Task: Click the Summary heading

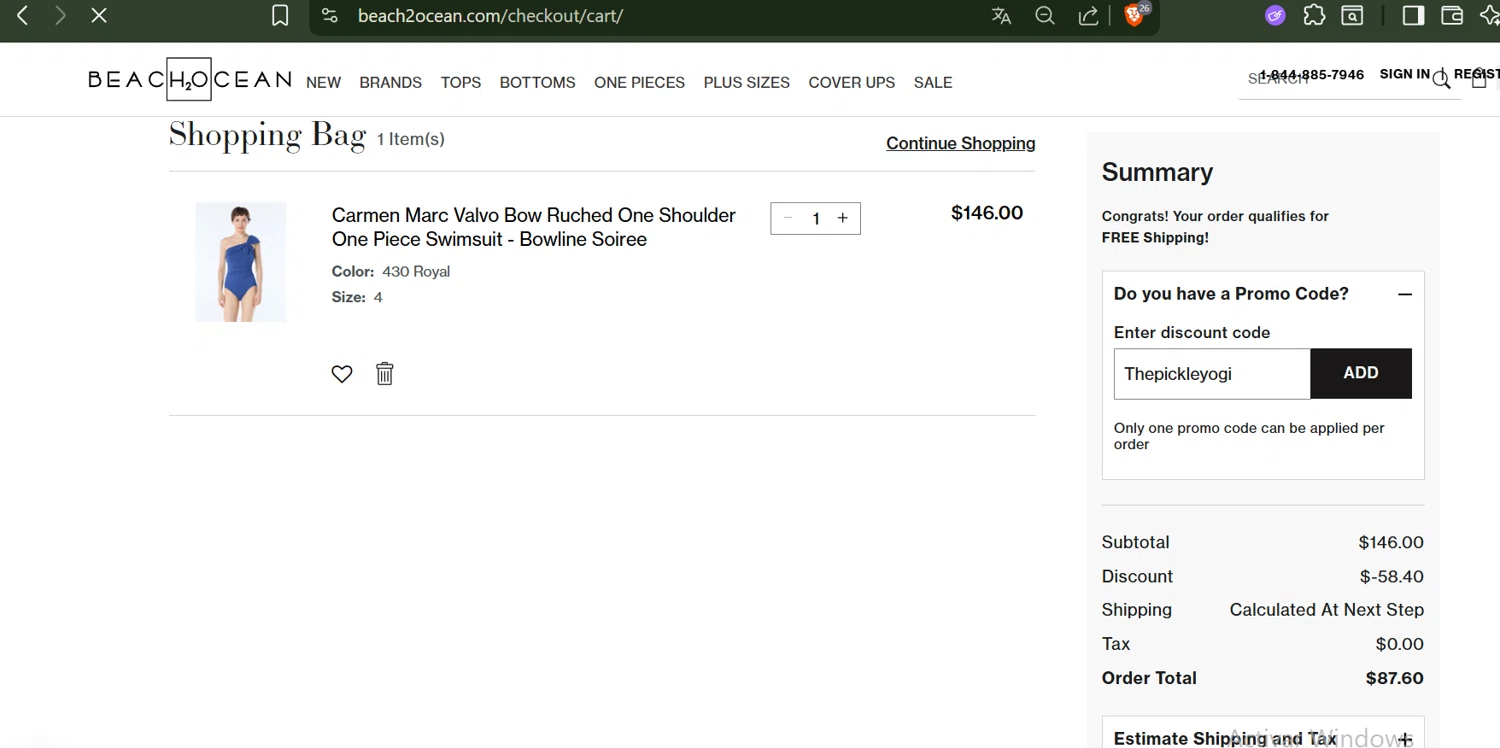Action: (1157, 172)
